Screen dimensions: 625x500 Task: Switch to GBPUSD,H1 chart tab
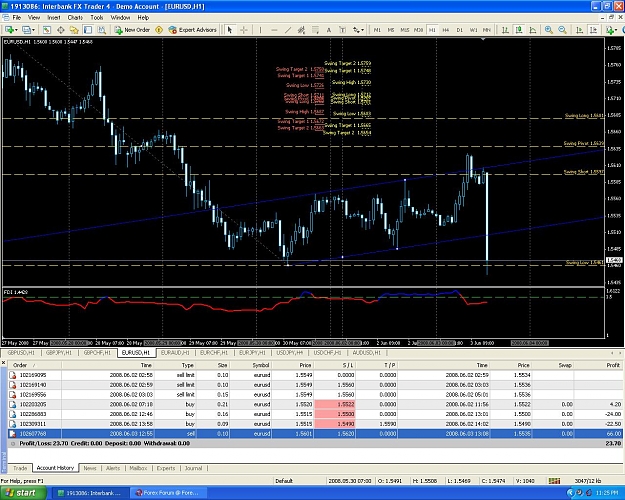21,353
